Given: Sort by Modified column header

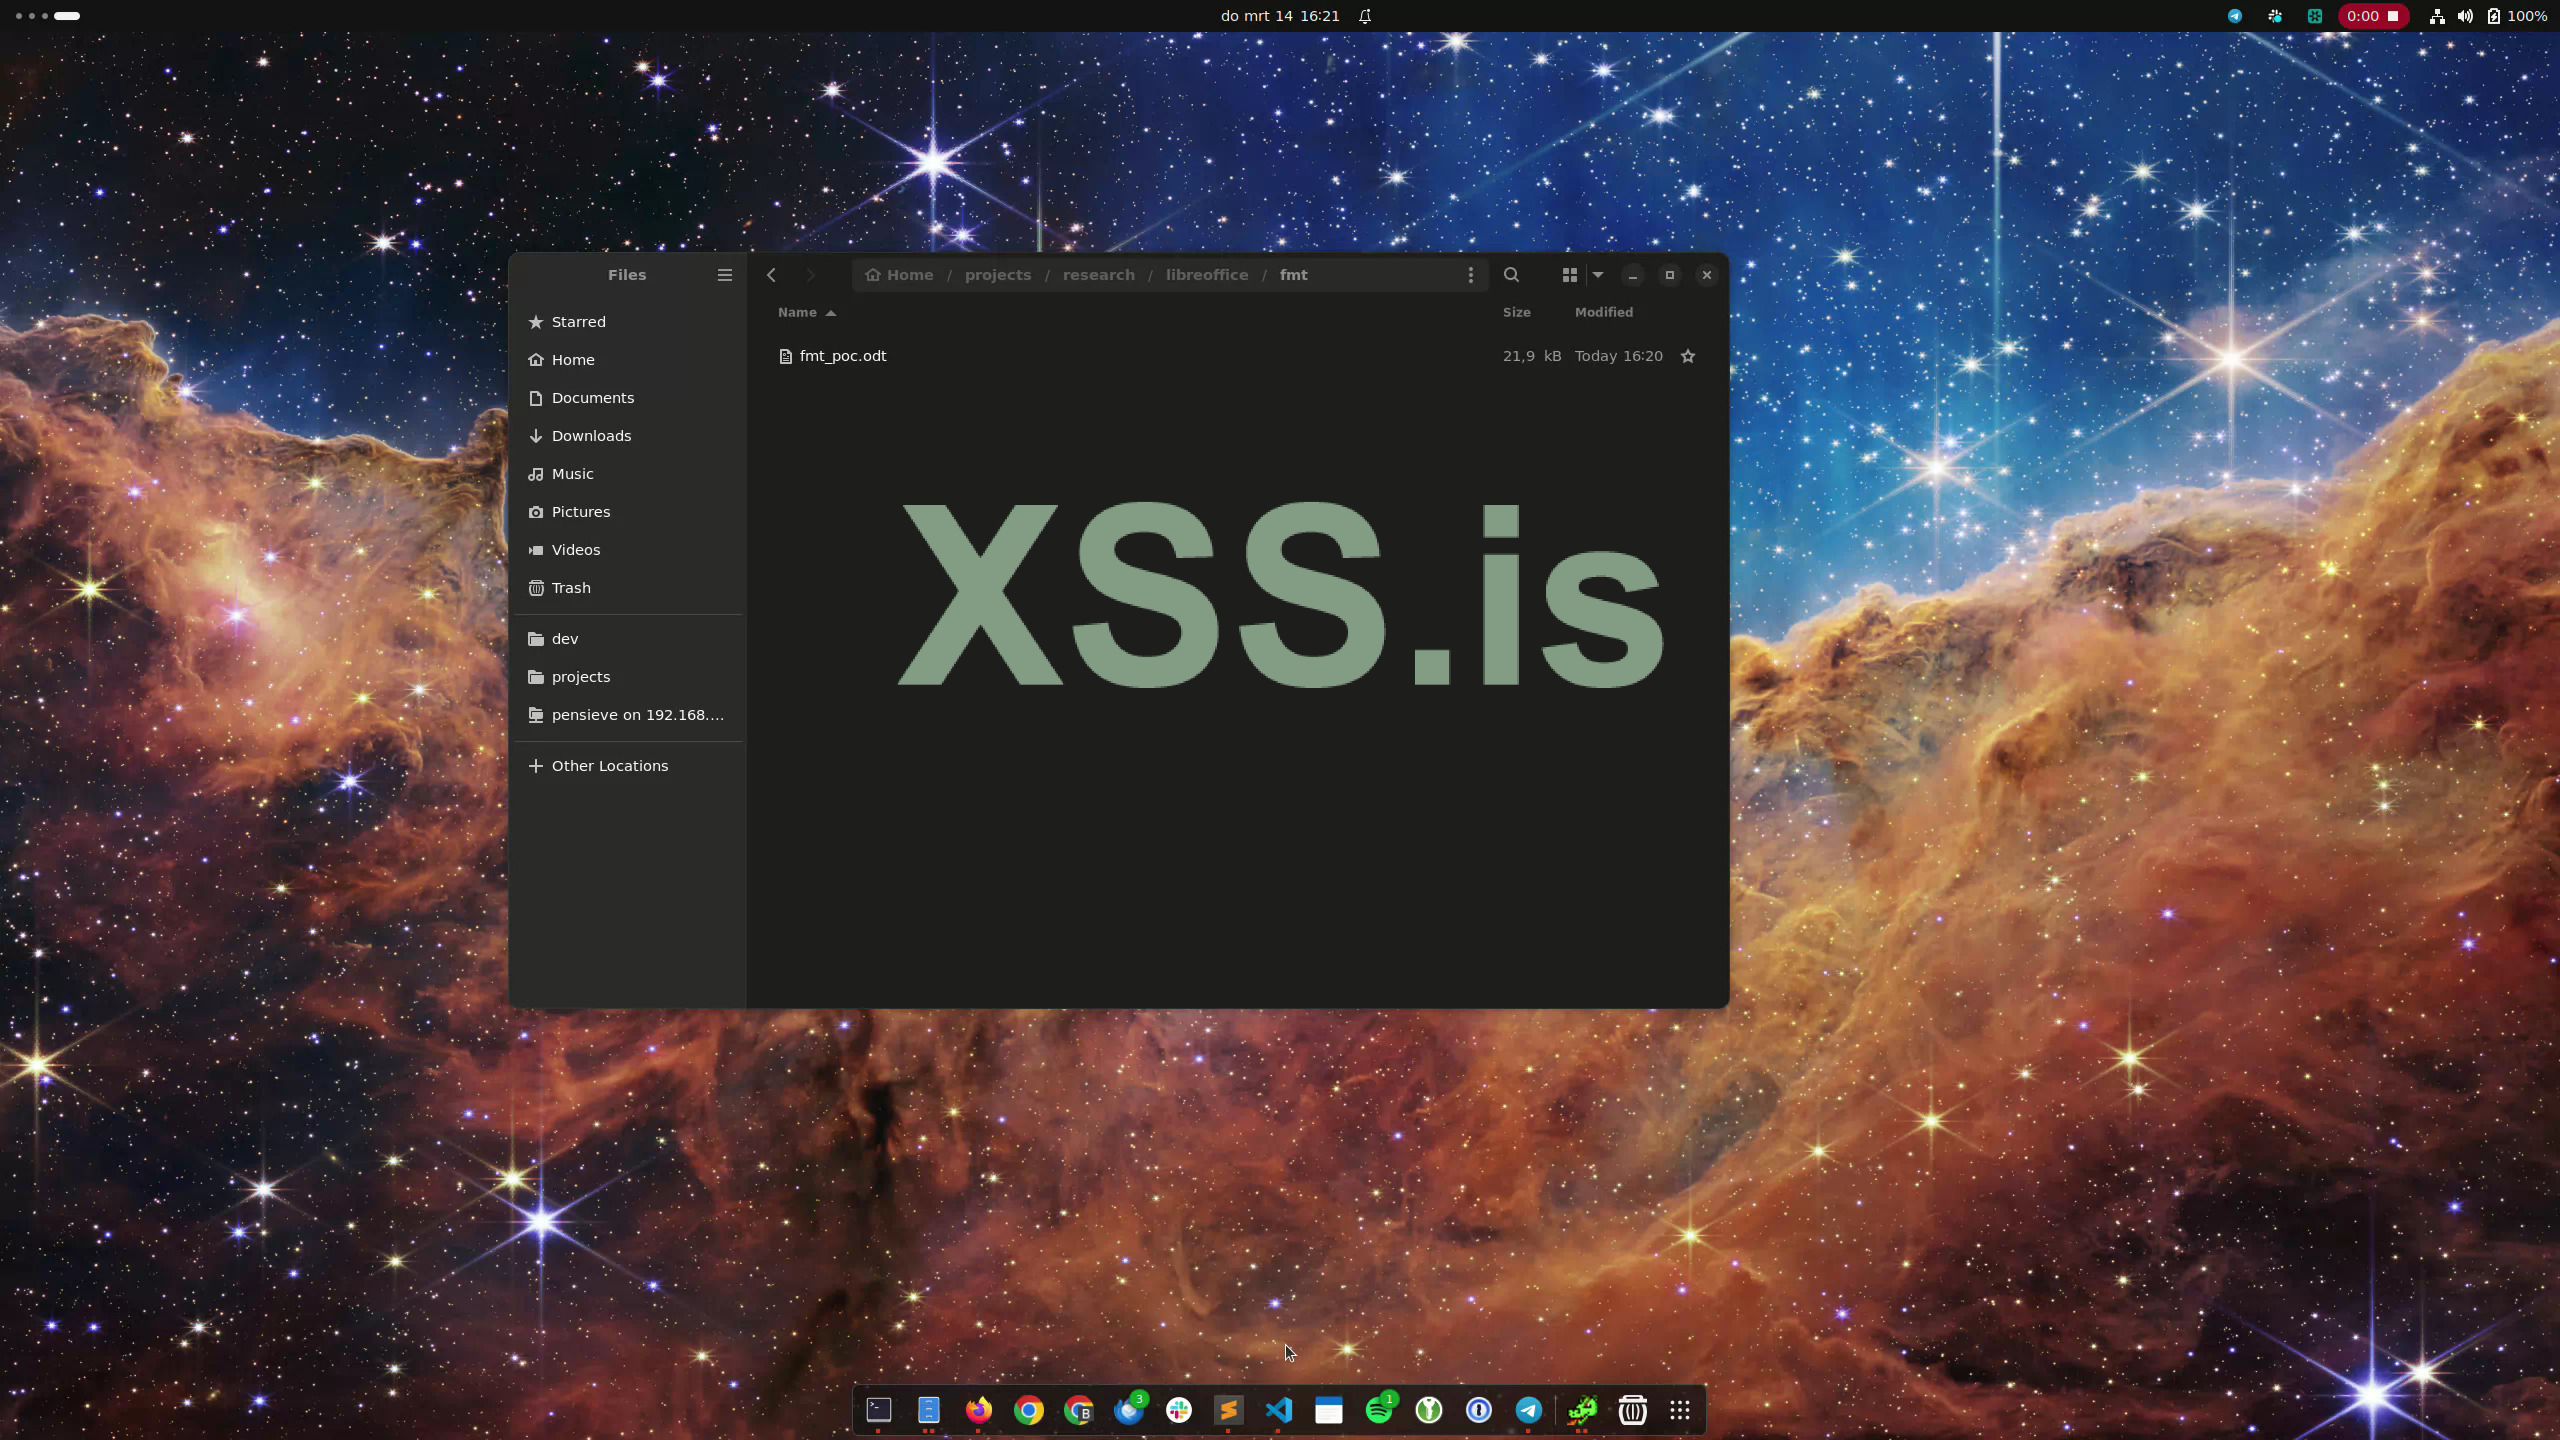Looking at the screenshot, I should click(1603, 312).
